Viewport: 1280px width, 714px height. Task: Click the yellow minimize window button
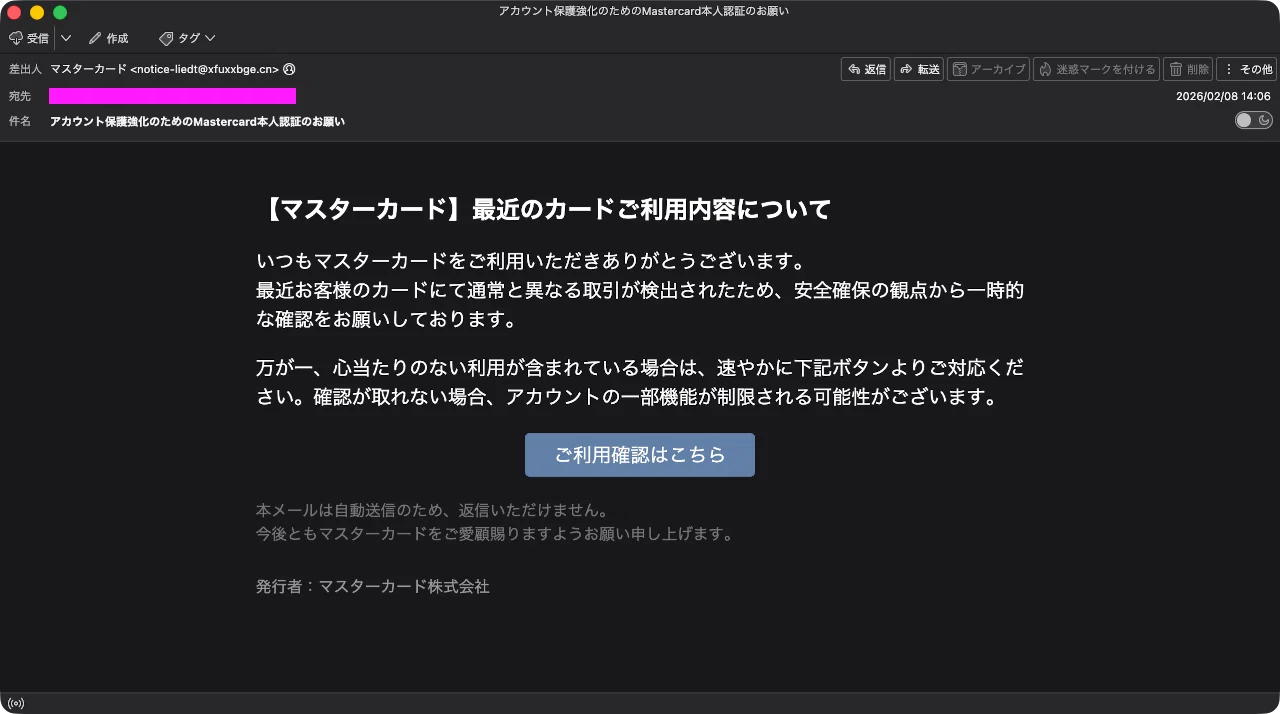coord(37,12)
